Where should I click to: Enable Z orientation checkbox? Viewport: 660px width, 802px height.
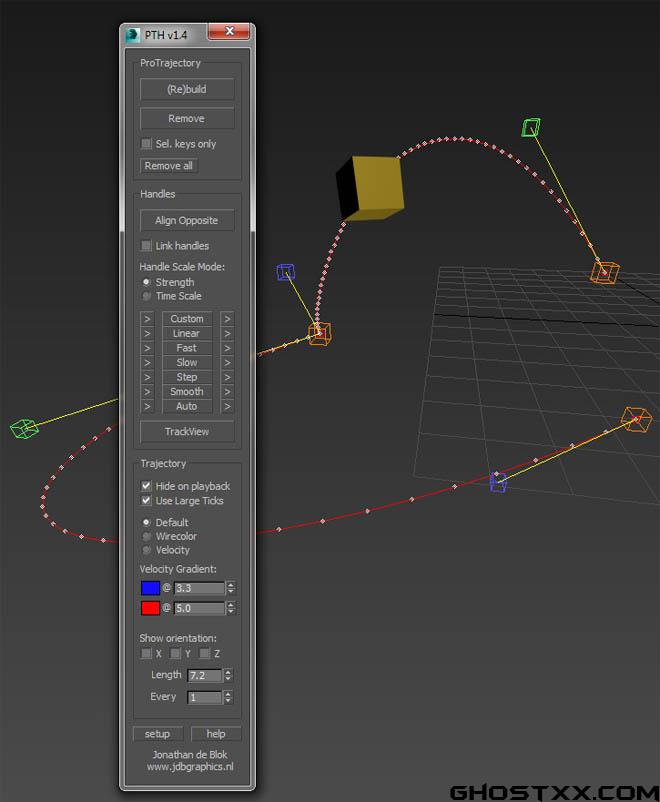point(205,653)
